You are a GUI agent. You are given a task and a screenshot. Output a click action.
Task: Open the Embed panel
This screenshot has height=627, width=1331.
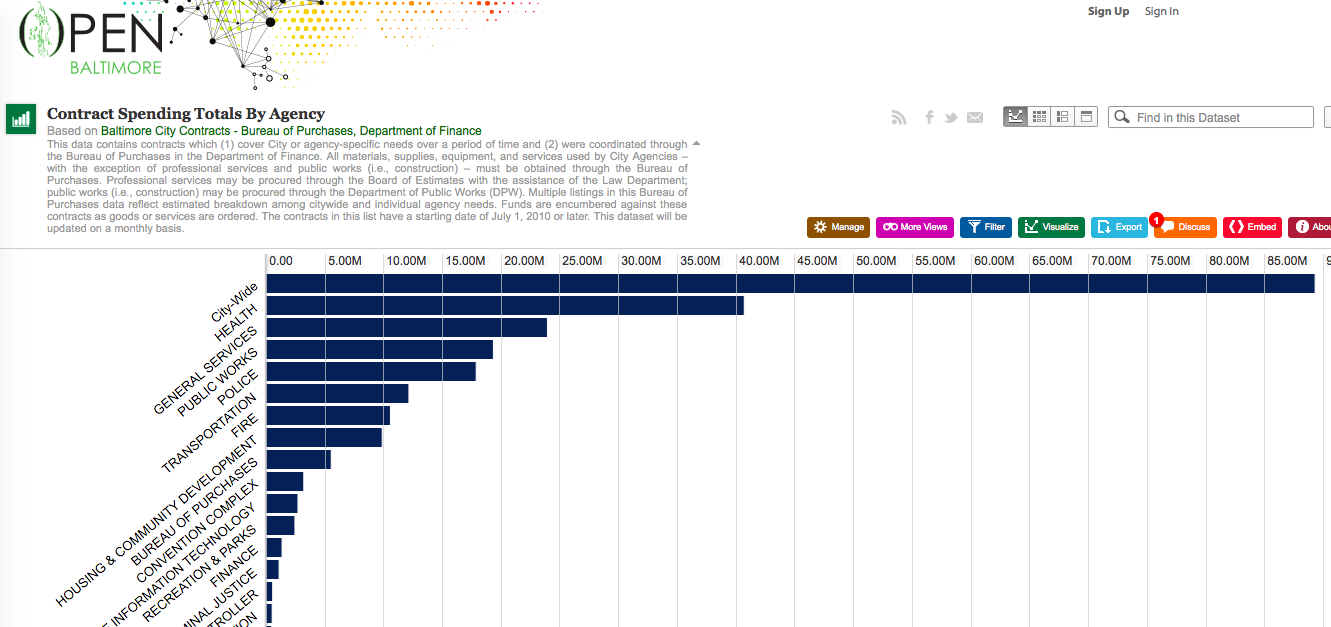[x=1252, y=227]
